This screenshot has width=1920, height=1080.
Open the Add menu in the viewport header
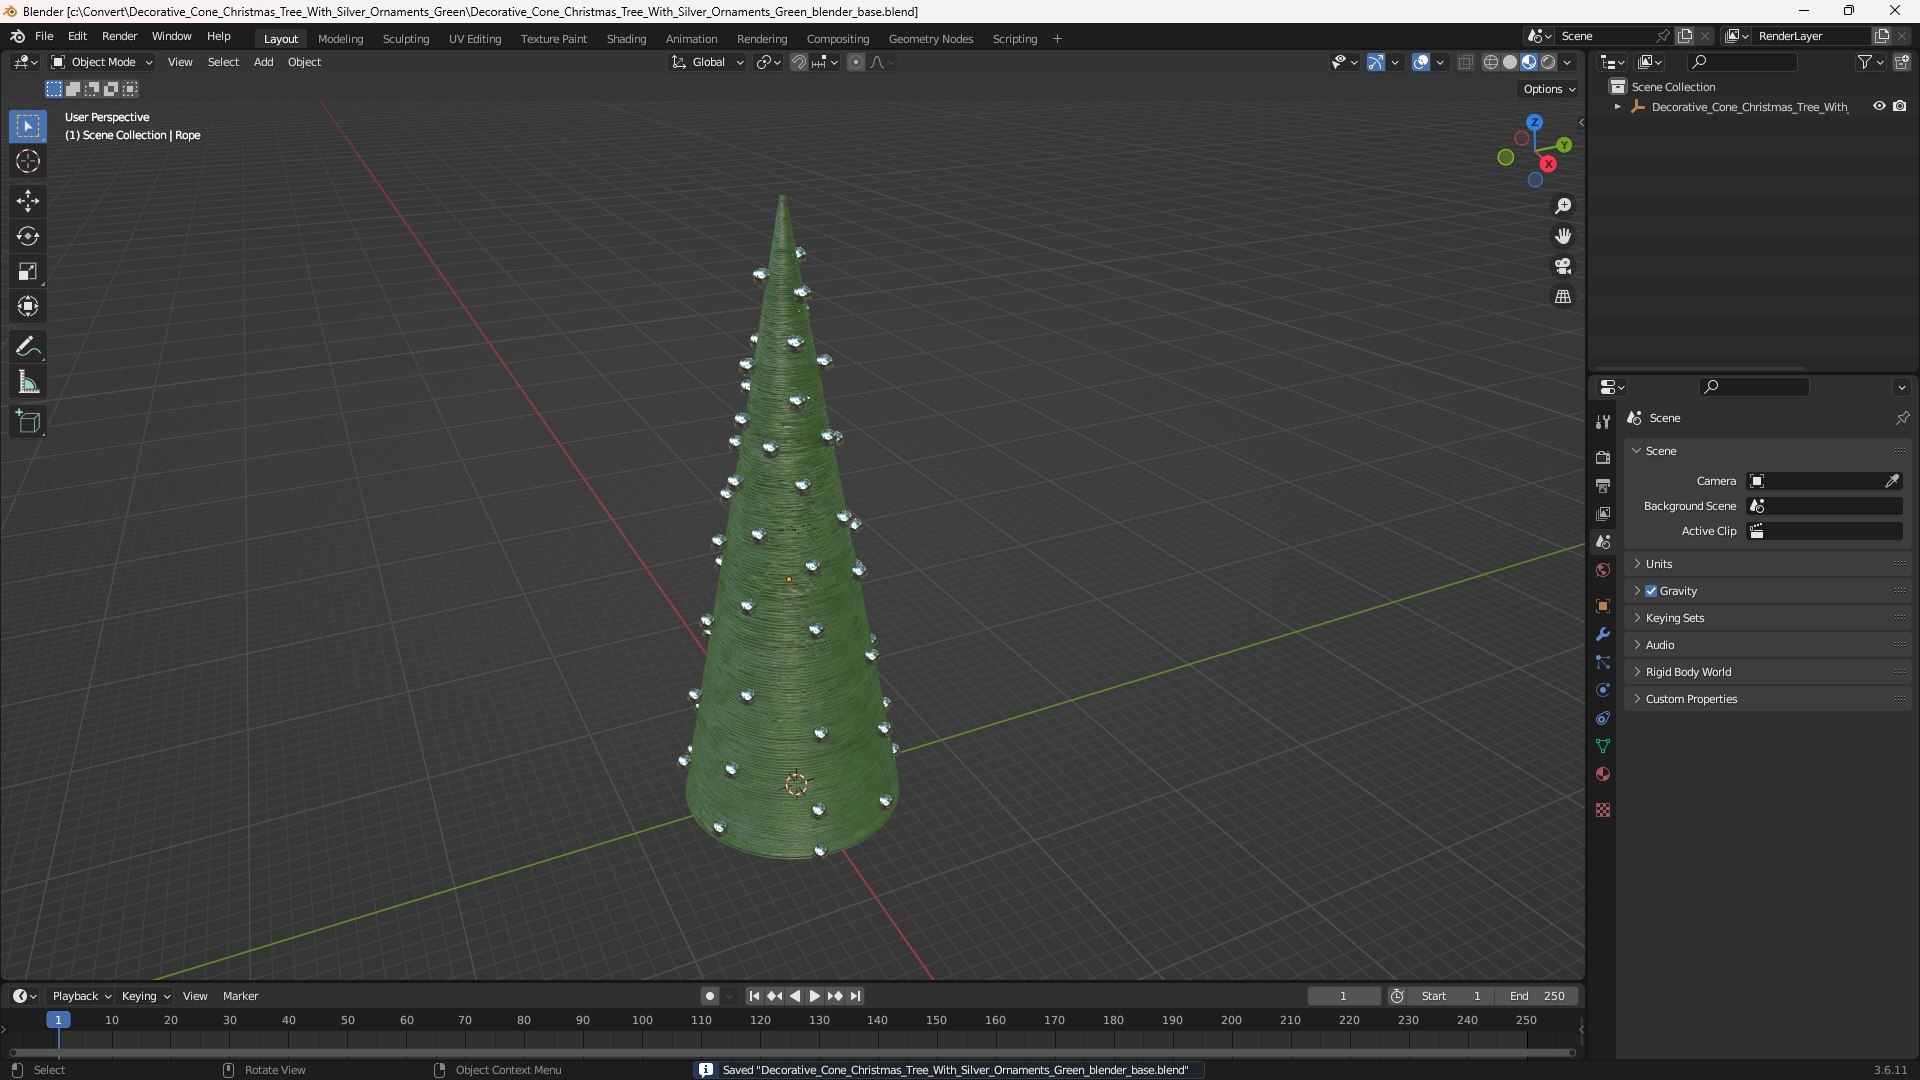point(263,62)
